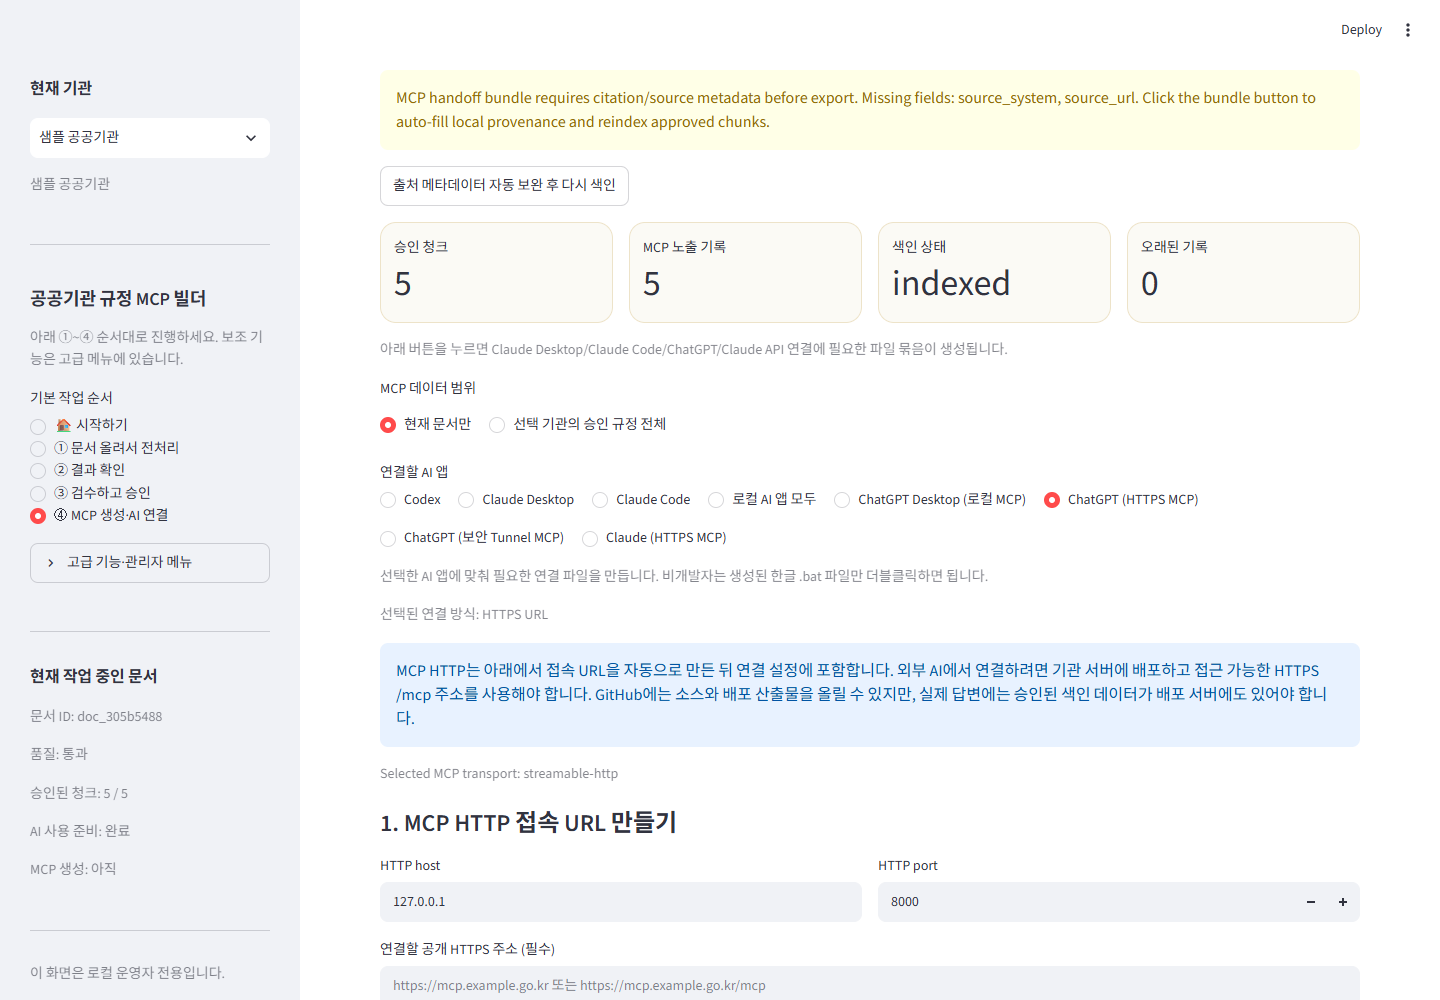The width and height of the screenshot is (1440, 1000).
Task: Click the 승인된 청크: 5 / 5 text
Action: tap(79, 793)
